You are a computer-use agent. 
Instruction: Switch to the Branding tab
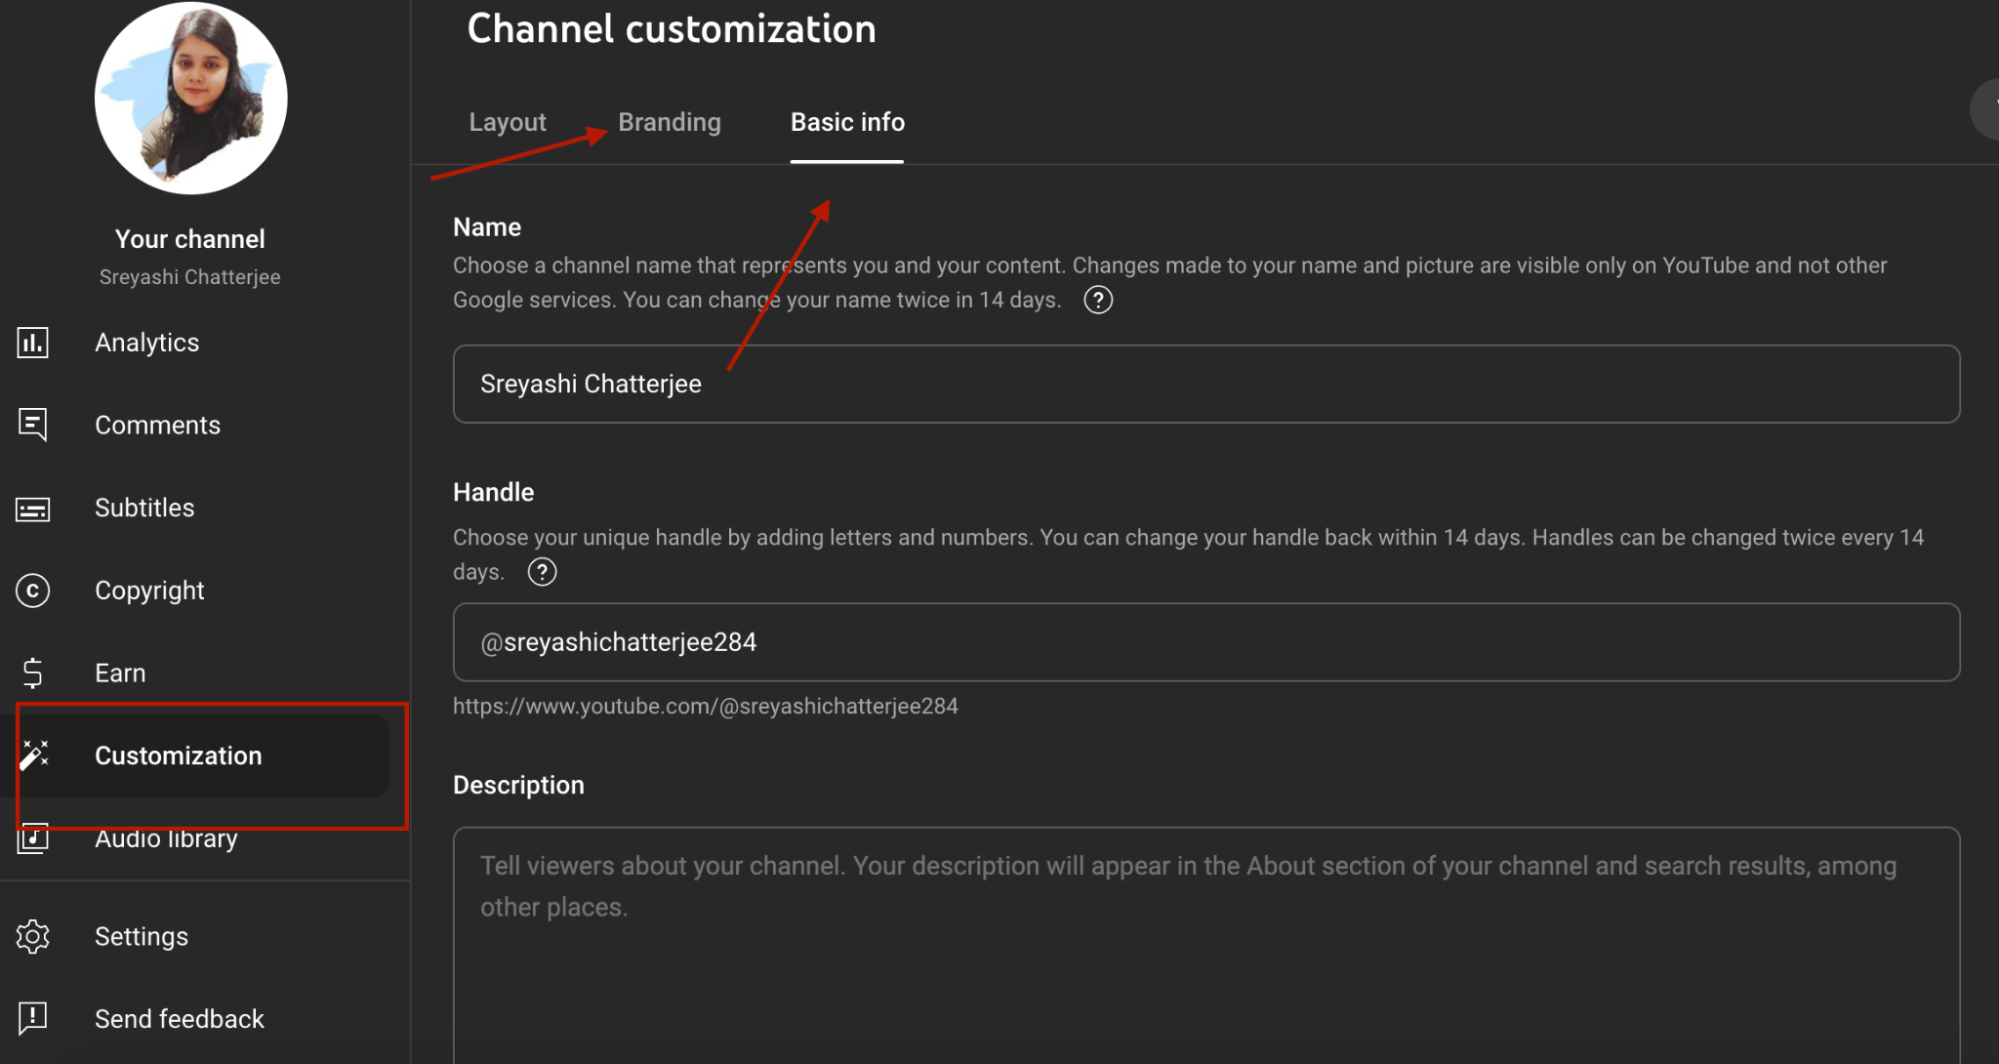tap(669, 122)
